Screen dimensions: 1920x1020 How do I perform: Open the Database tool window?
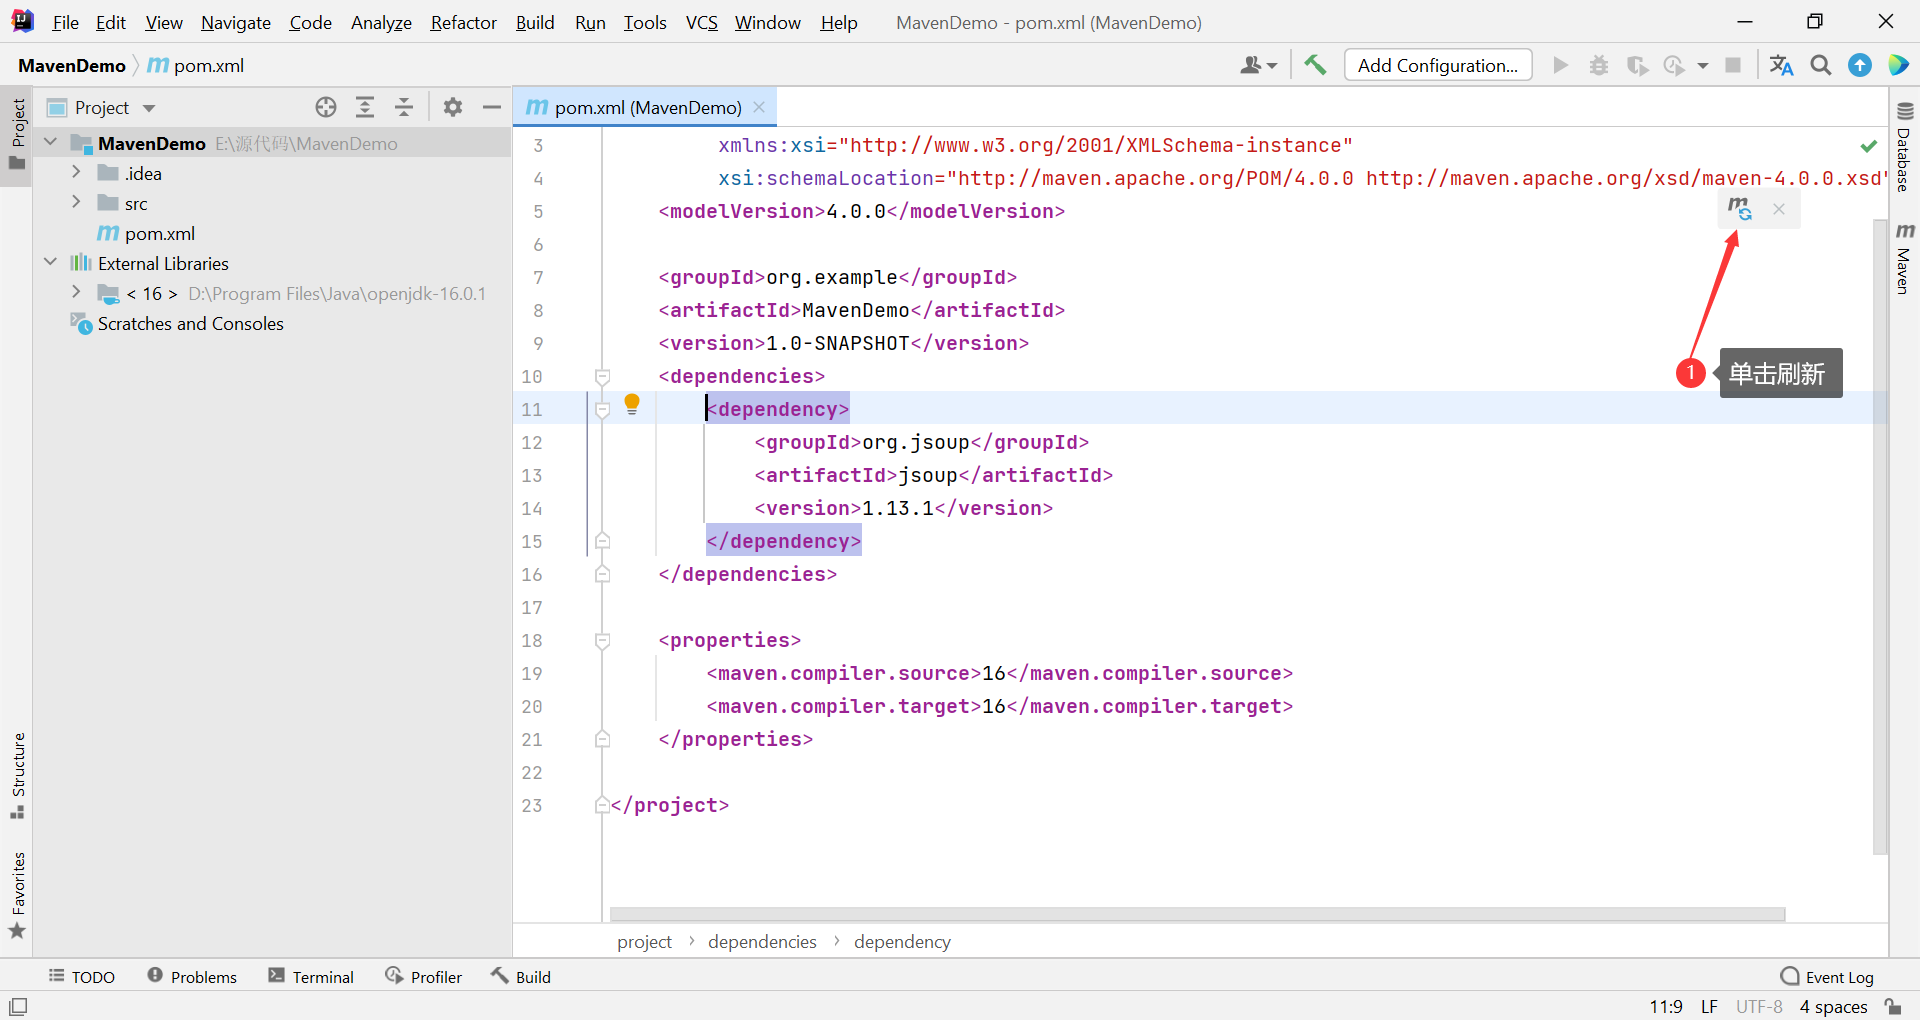coord(1904,146)
